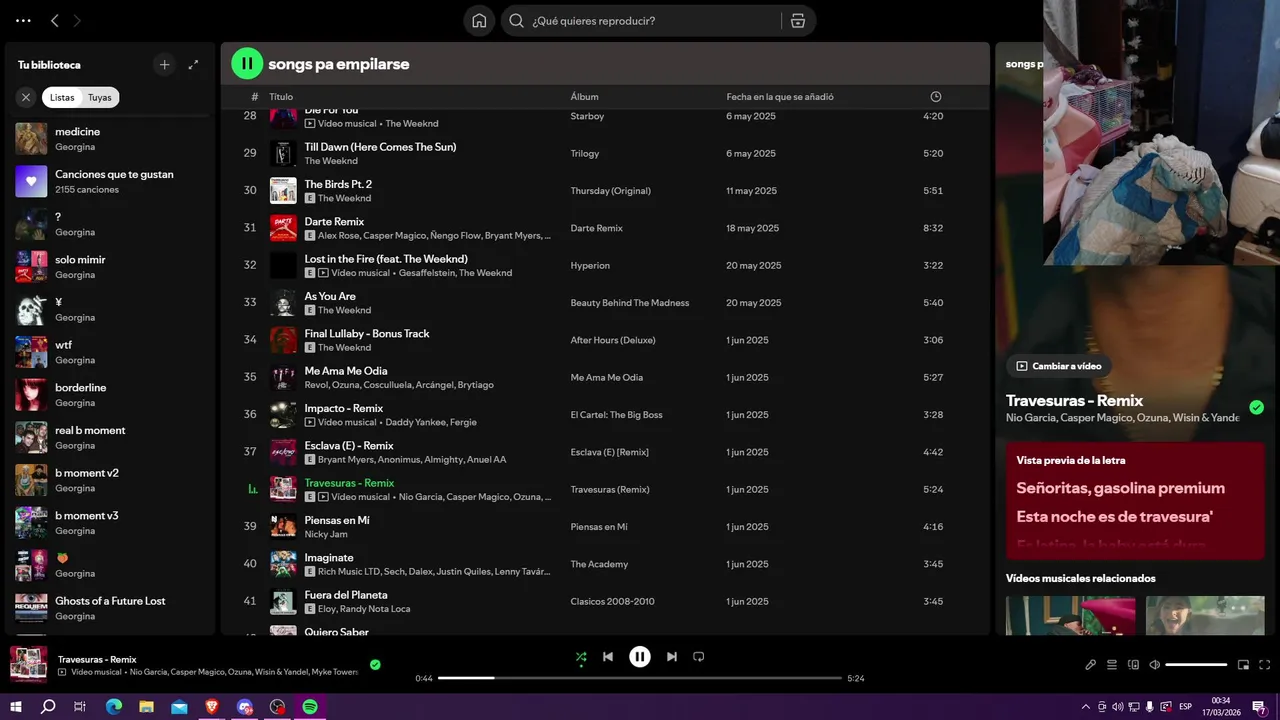
Task: Click the Cambiar a vídeo button
Action: click(x=1059, y=366)
